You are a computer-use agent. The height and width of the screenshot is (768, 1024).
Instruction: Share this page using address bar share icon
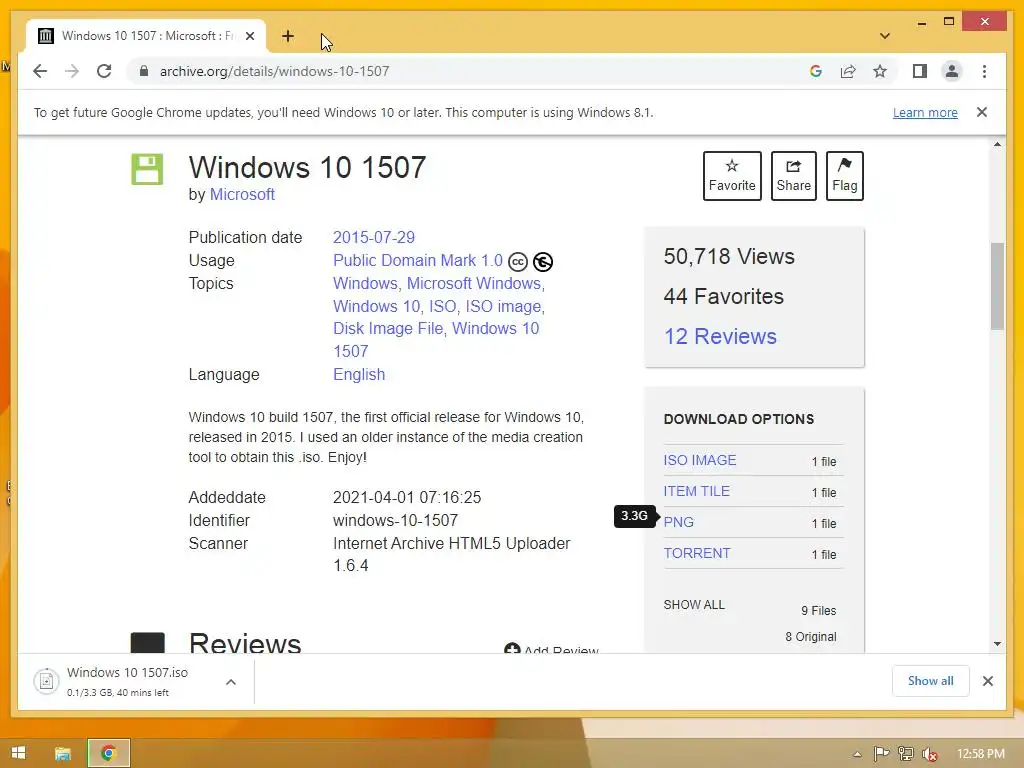(848, 71)
